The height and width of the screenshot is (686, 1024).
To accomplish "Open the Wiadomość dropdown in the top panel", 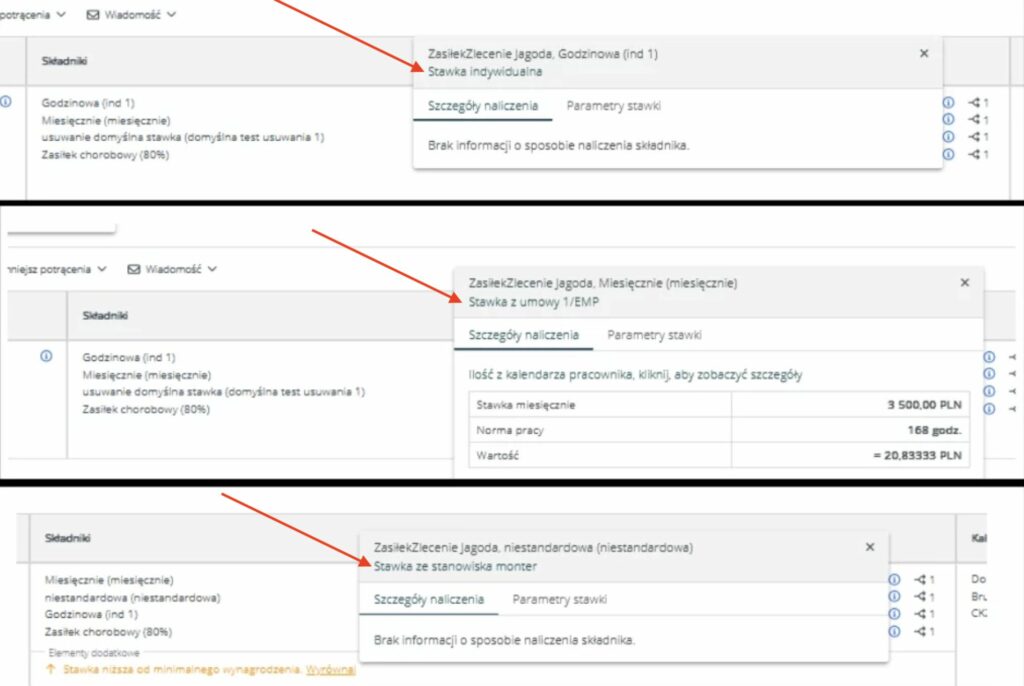I will click(x=140, y=15).
